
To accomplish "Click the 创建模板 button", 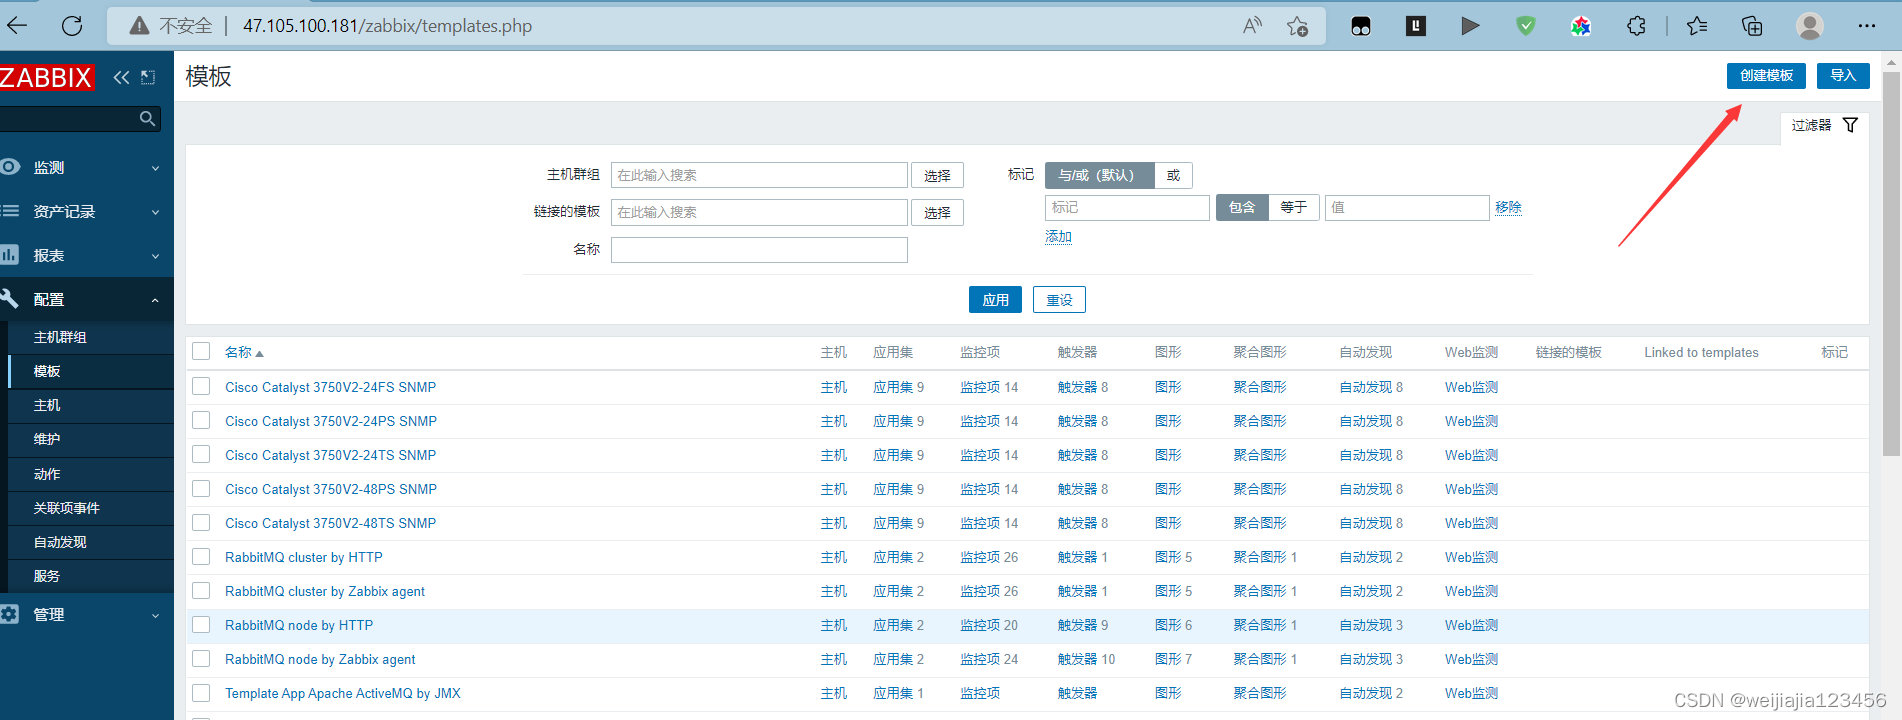I will 1766,76.
